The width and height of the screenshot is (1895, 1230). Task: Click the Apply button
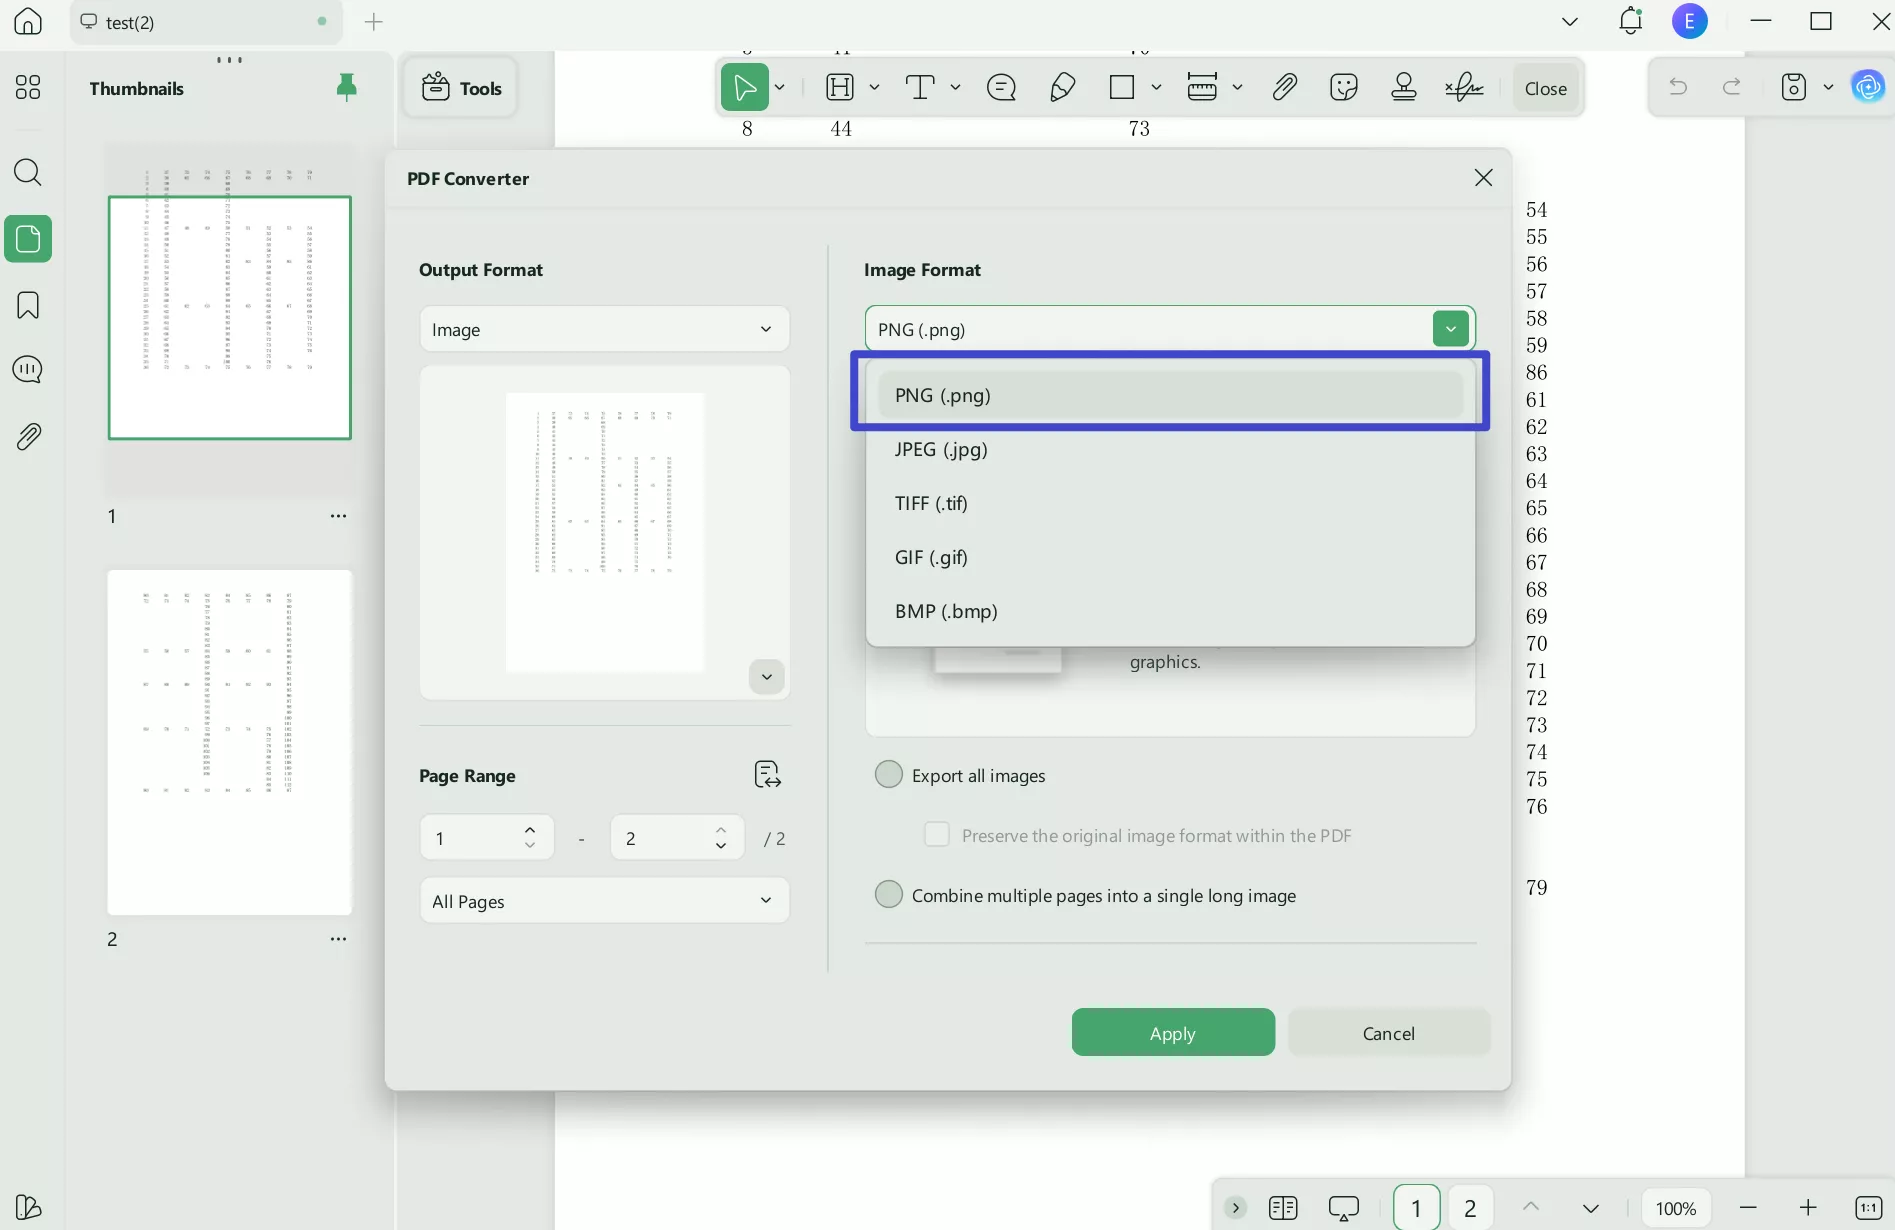click(x=1171, y=1032)
